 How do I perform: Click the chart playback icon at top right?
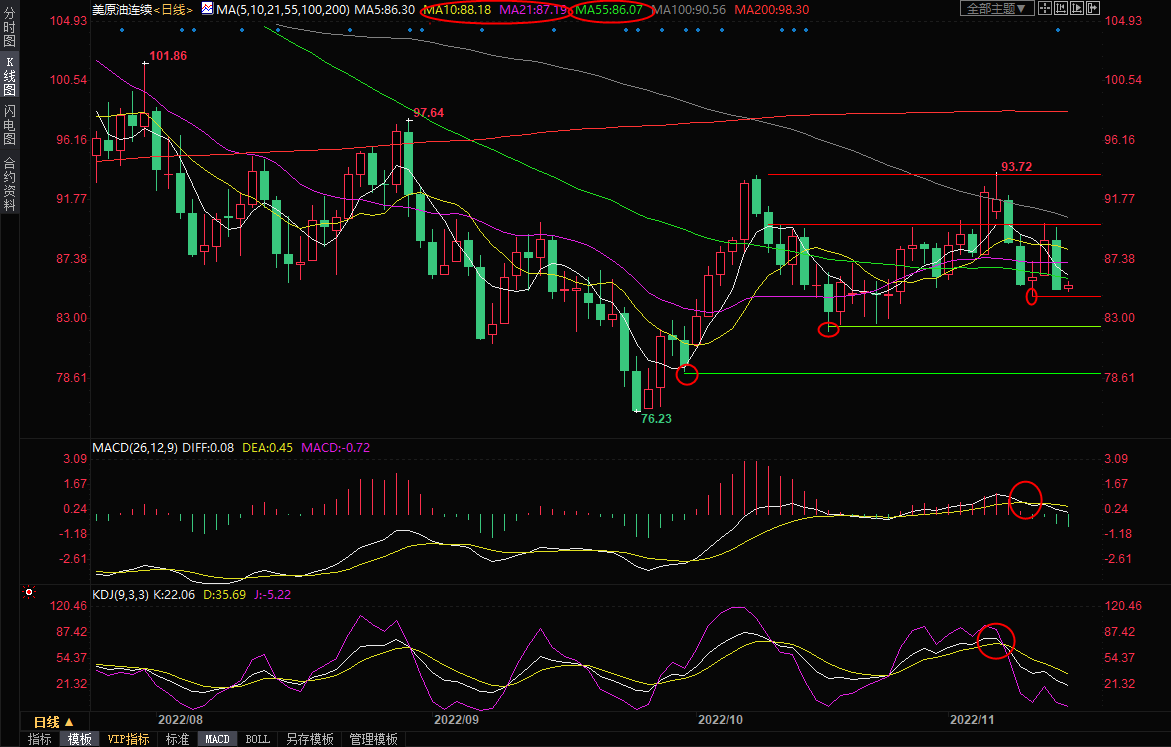pyautogui.click(x=1077, y=8)
